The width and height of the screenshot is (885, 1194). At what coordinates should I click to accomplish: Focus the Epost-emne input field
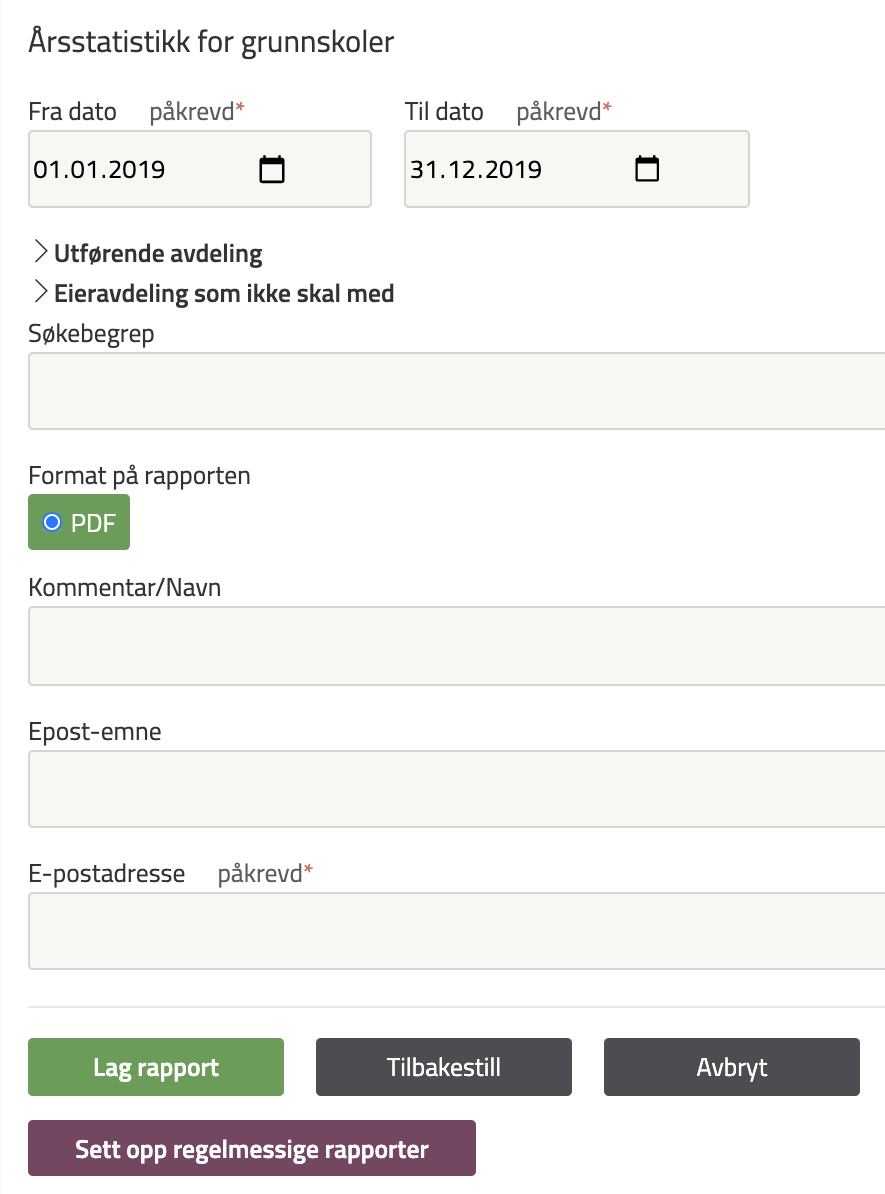pos(456,789)
